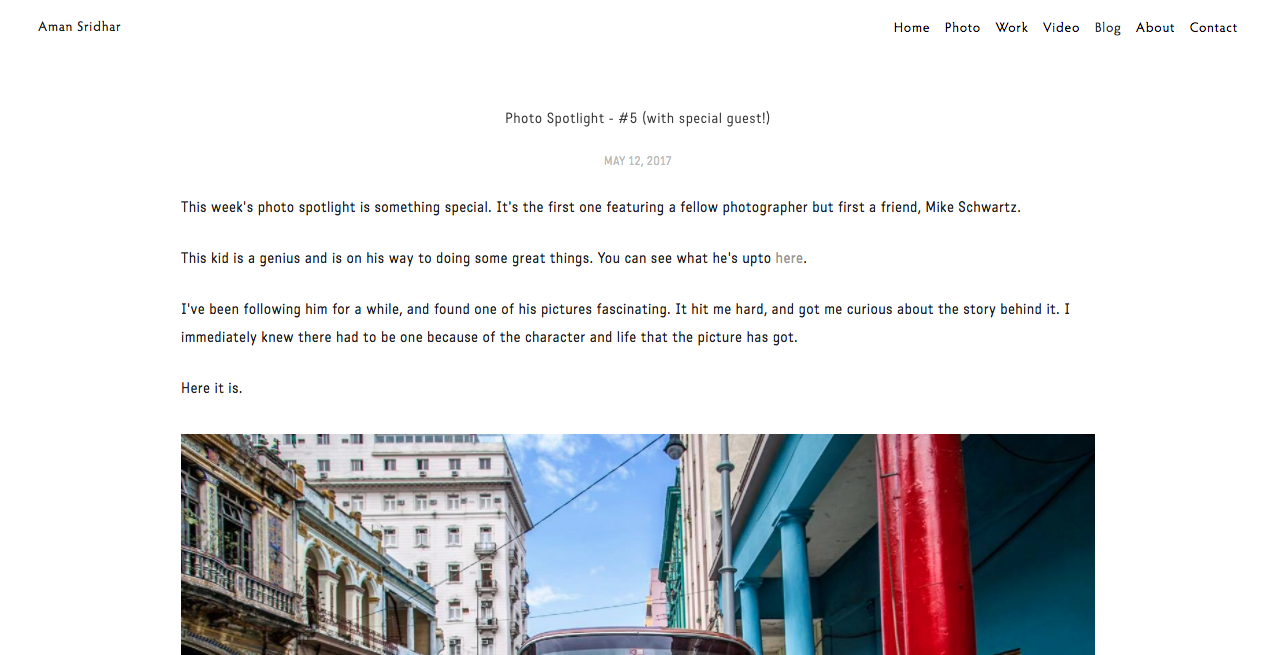
Task: Open the Cuban street photo
Action: [637, 544]
